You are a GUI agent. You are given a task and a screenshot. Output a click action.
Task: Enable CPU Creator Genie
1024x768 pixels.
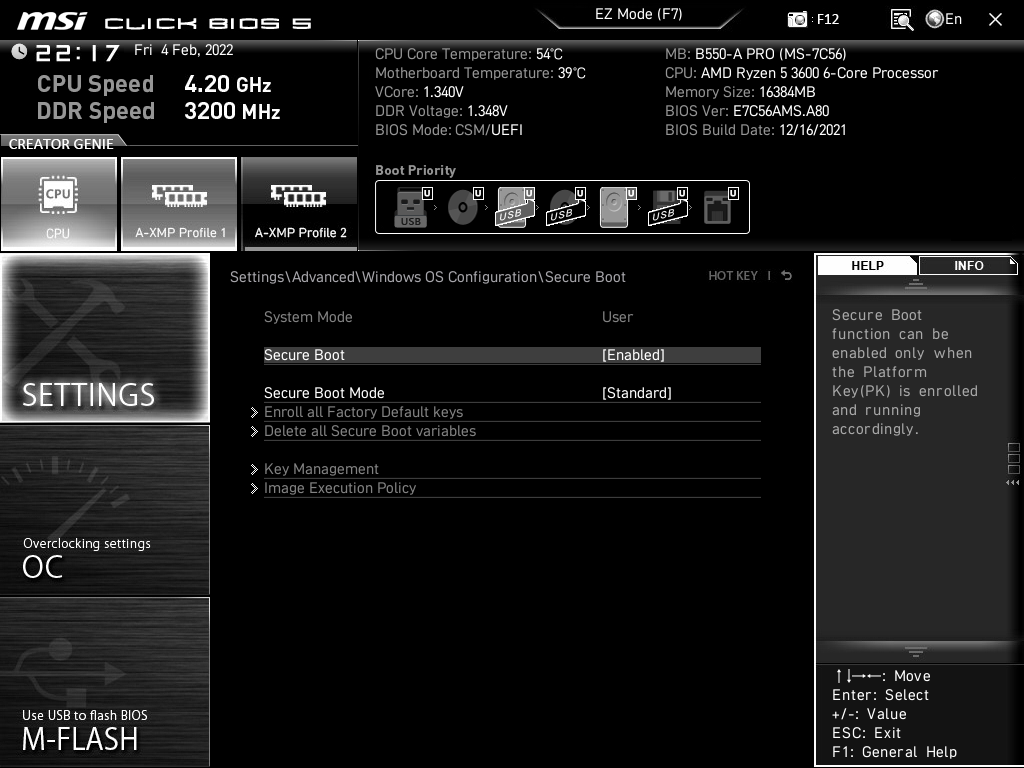(x=58, y=204)
